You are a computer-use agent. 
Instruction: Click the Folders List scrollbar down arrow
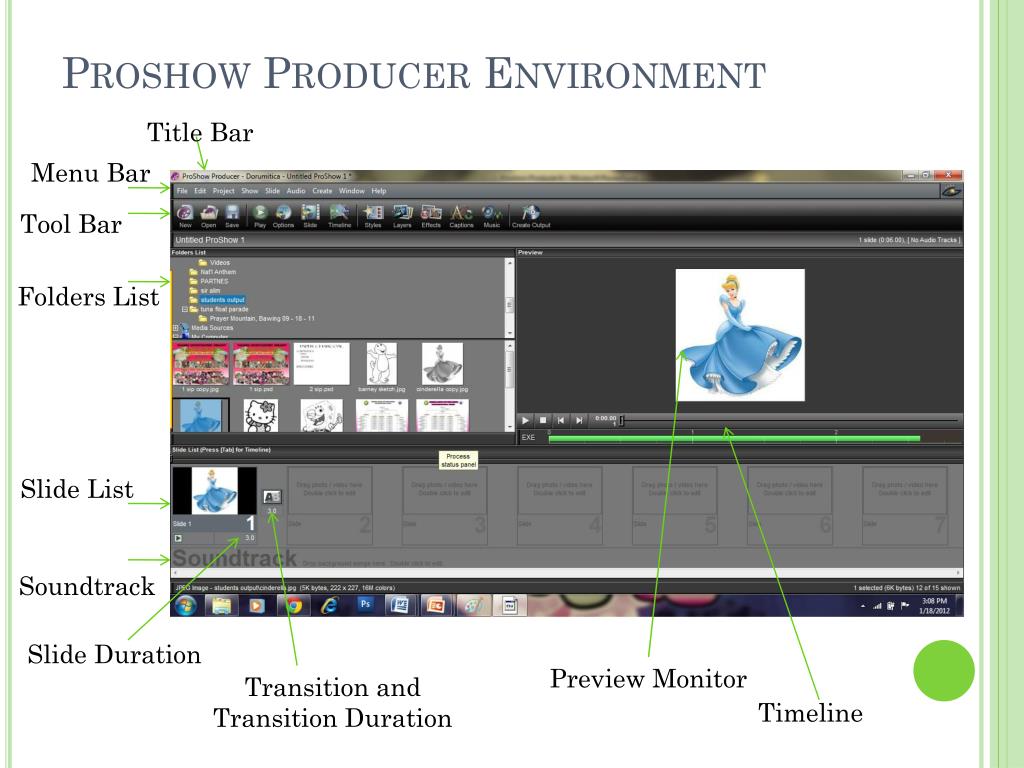509,334
